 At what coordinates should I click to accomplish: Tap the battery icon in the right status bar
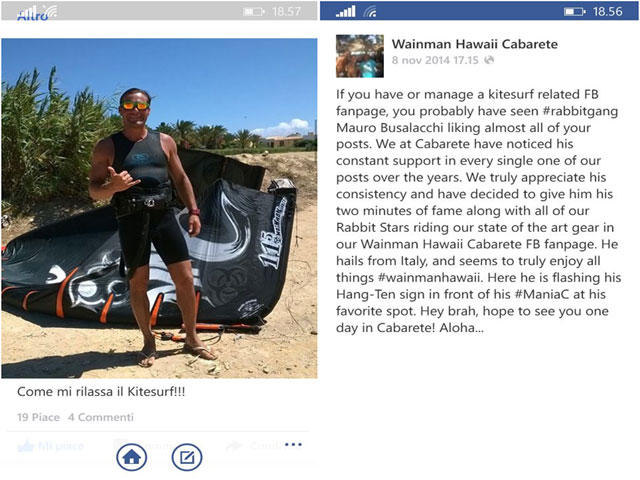[575, 11]
